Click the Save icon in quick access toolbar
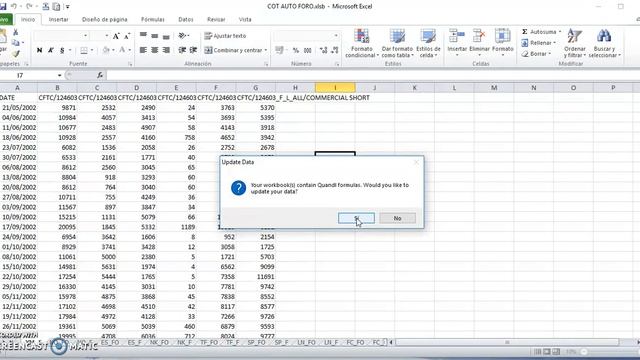This screenshot has width=640, height=360. 3,7
